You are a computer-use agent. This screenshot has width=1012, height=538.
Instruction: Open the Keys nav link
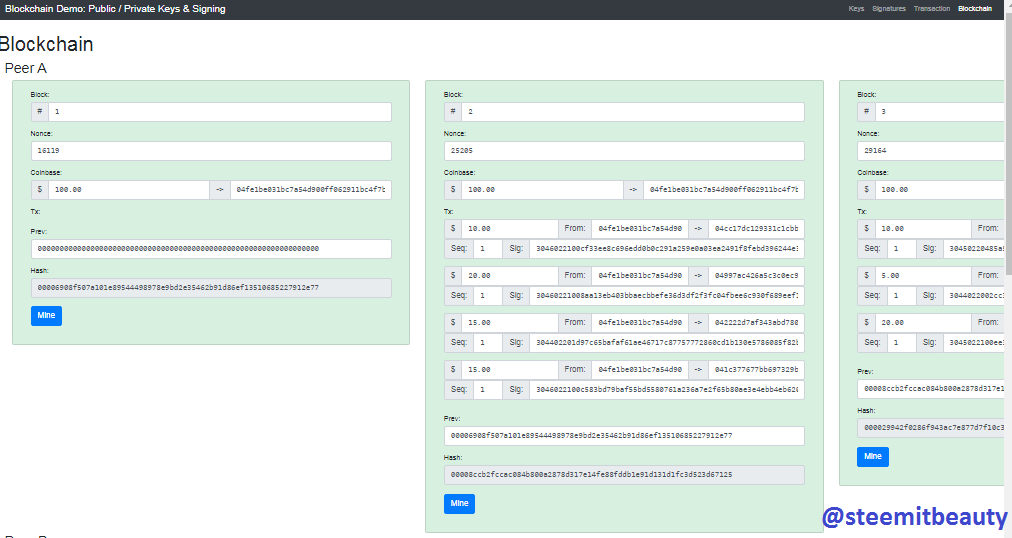point(856,8)
